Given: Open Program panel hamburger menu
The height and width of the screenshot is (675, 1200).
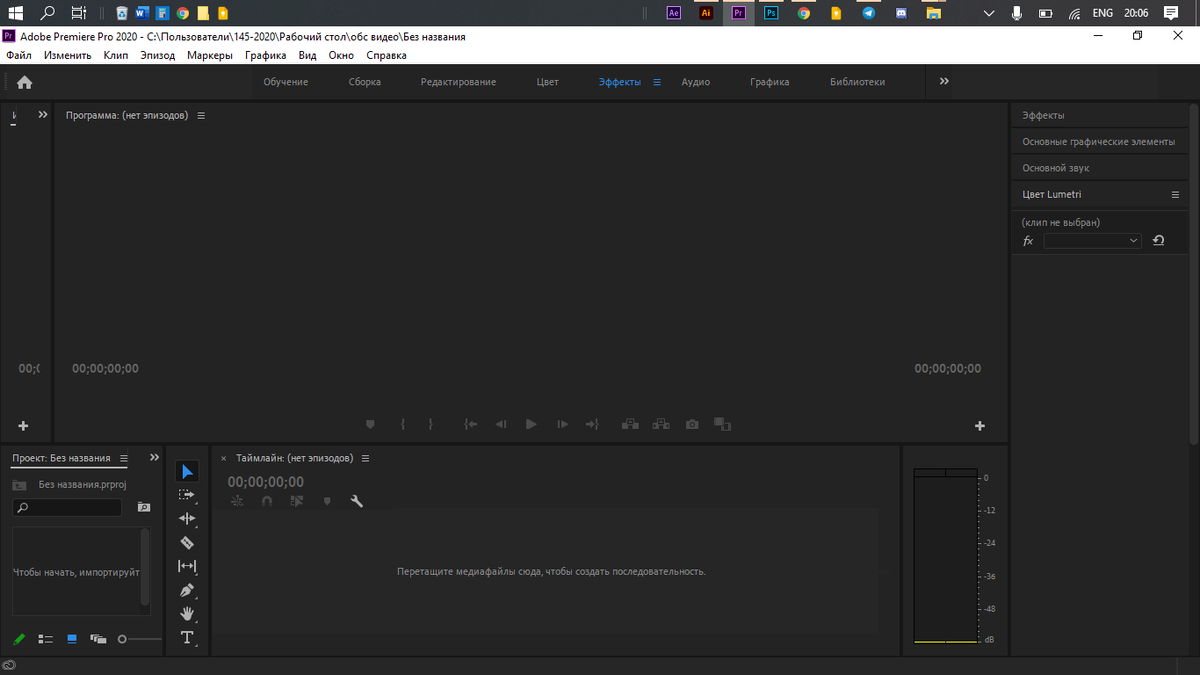Looking at the screenshot, I should coord(201,116).
